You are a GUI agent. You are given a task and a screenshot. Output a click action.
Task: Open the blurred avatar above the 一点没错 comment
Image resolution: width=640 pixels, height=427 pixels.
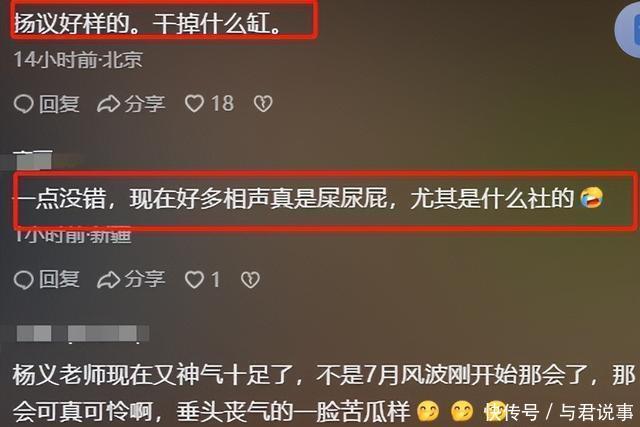33,160
